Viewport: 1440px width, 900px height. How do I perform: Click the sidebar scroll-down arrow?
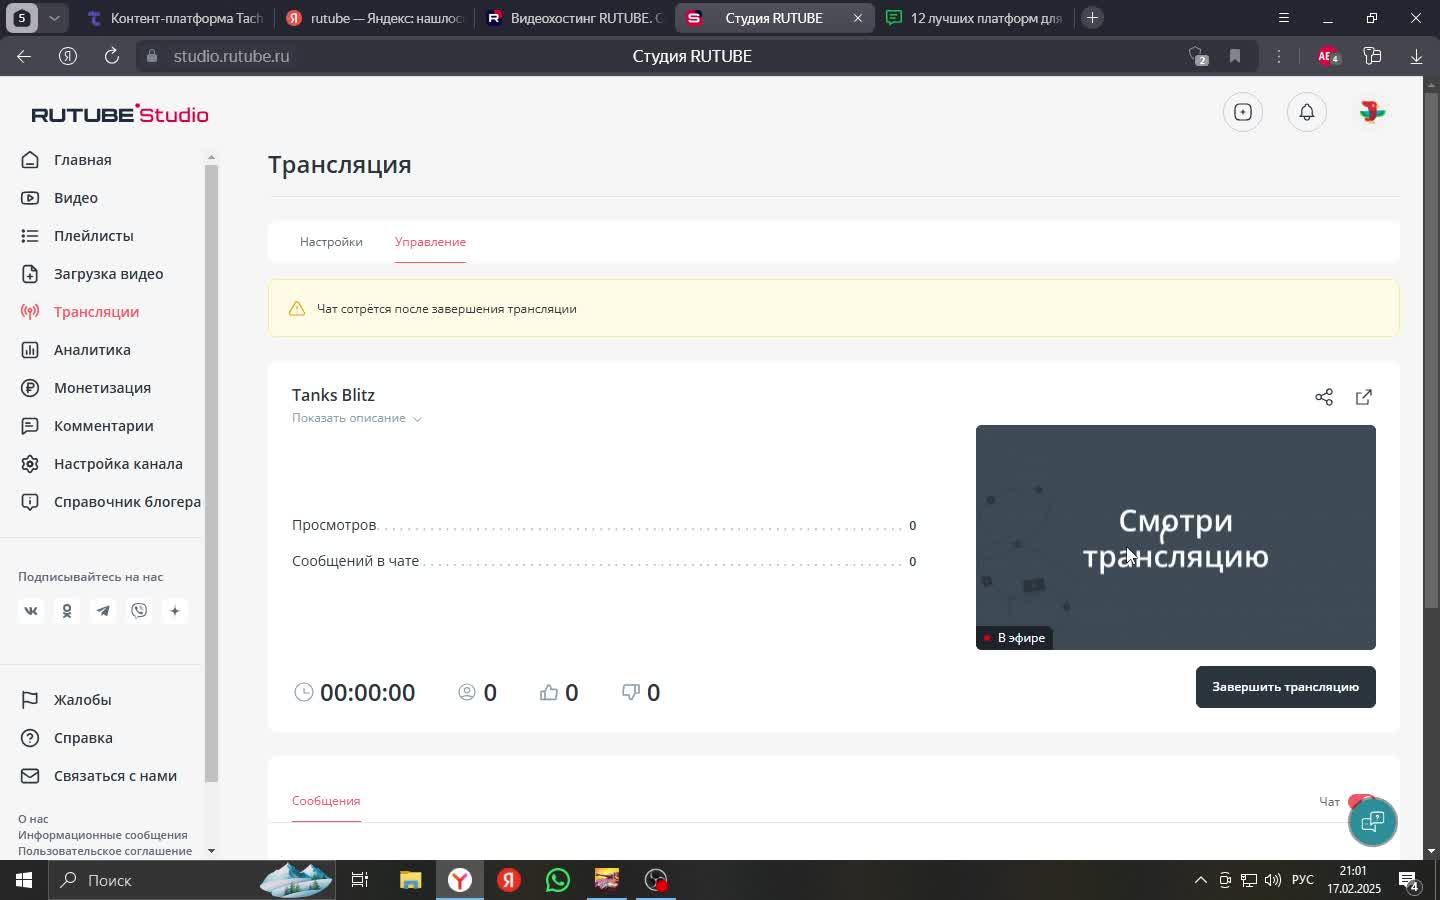[x=211, y=850]
